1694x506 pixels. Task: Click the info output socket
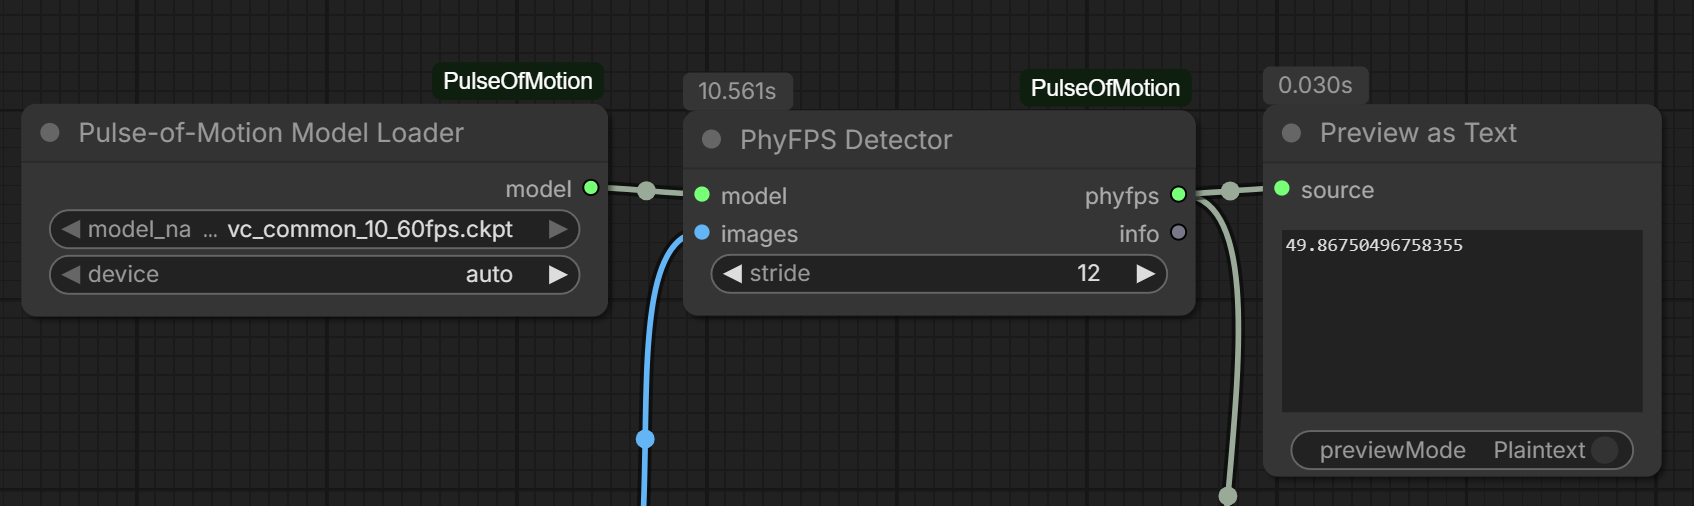(x=1179, y=233)
